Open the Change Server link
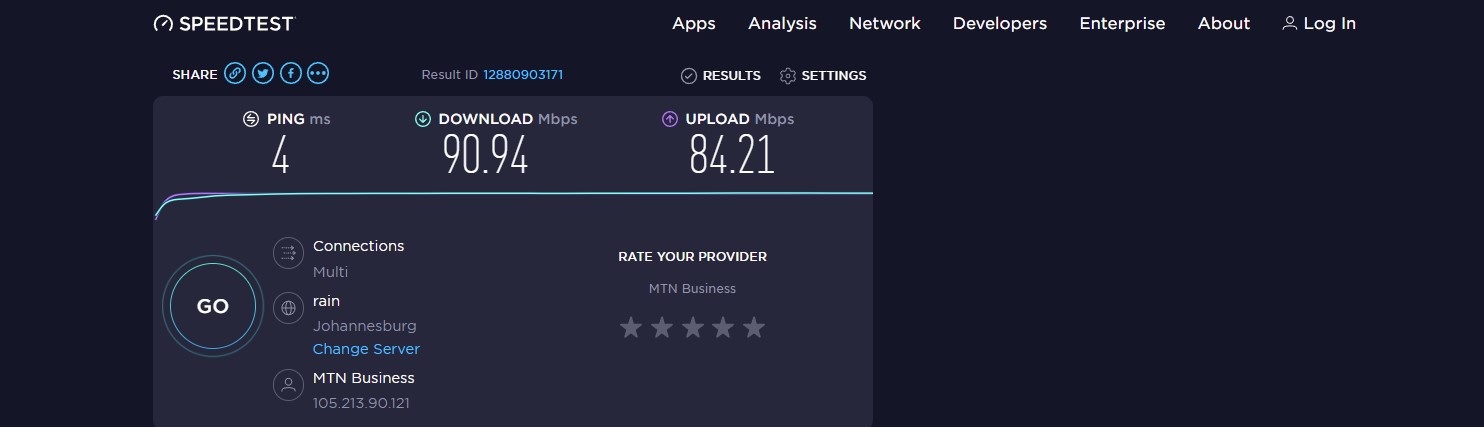This screenshot has height=427, width=1484. click(x=366, y=349)
